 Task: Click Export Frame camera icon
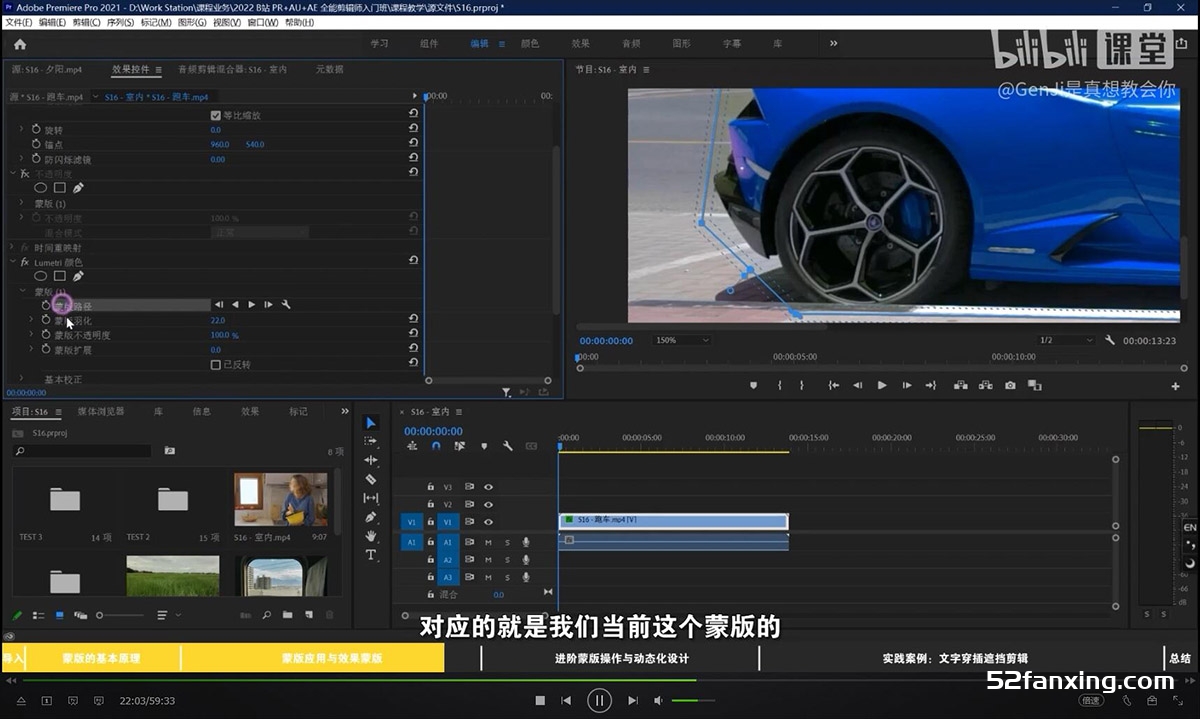point(1010,385)
